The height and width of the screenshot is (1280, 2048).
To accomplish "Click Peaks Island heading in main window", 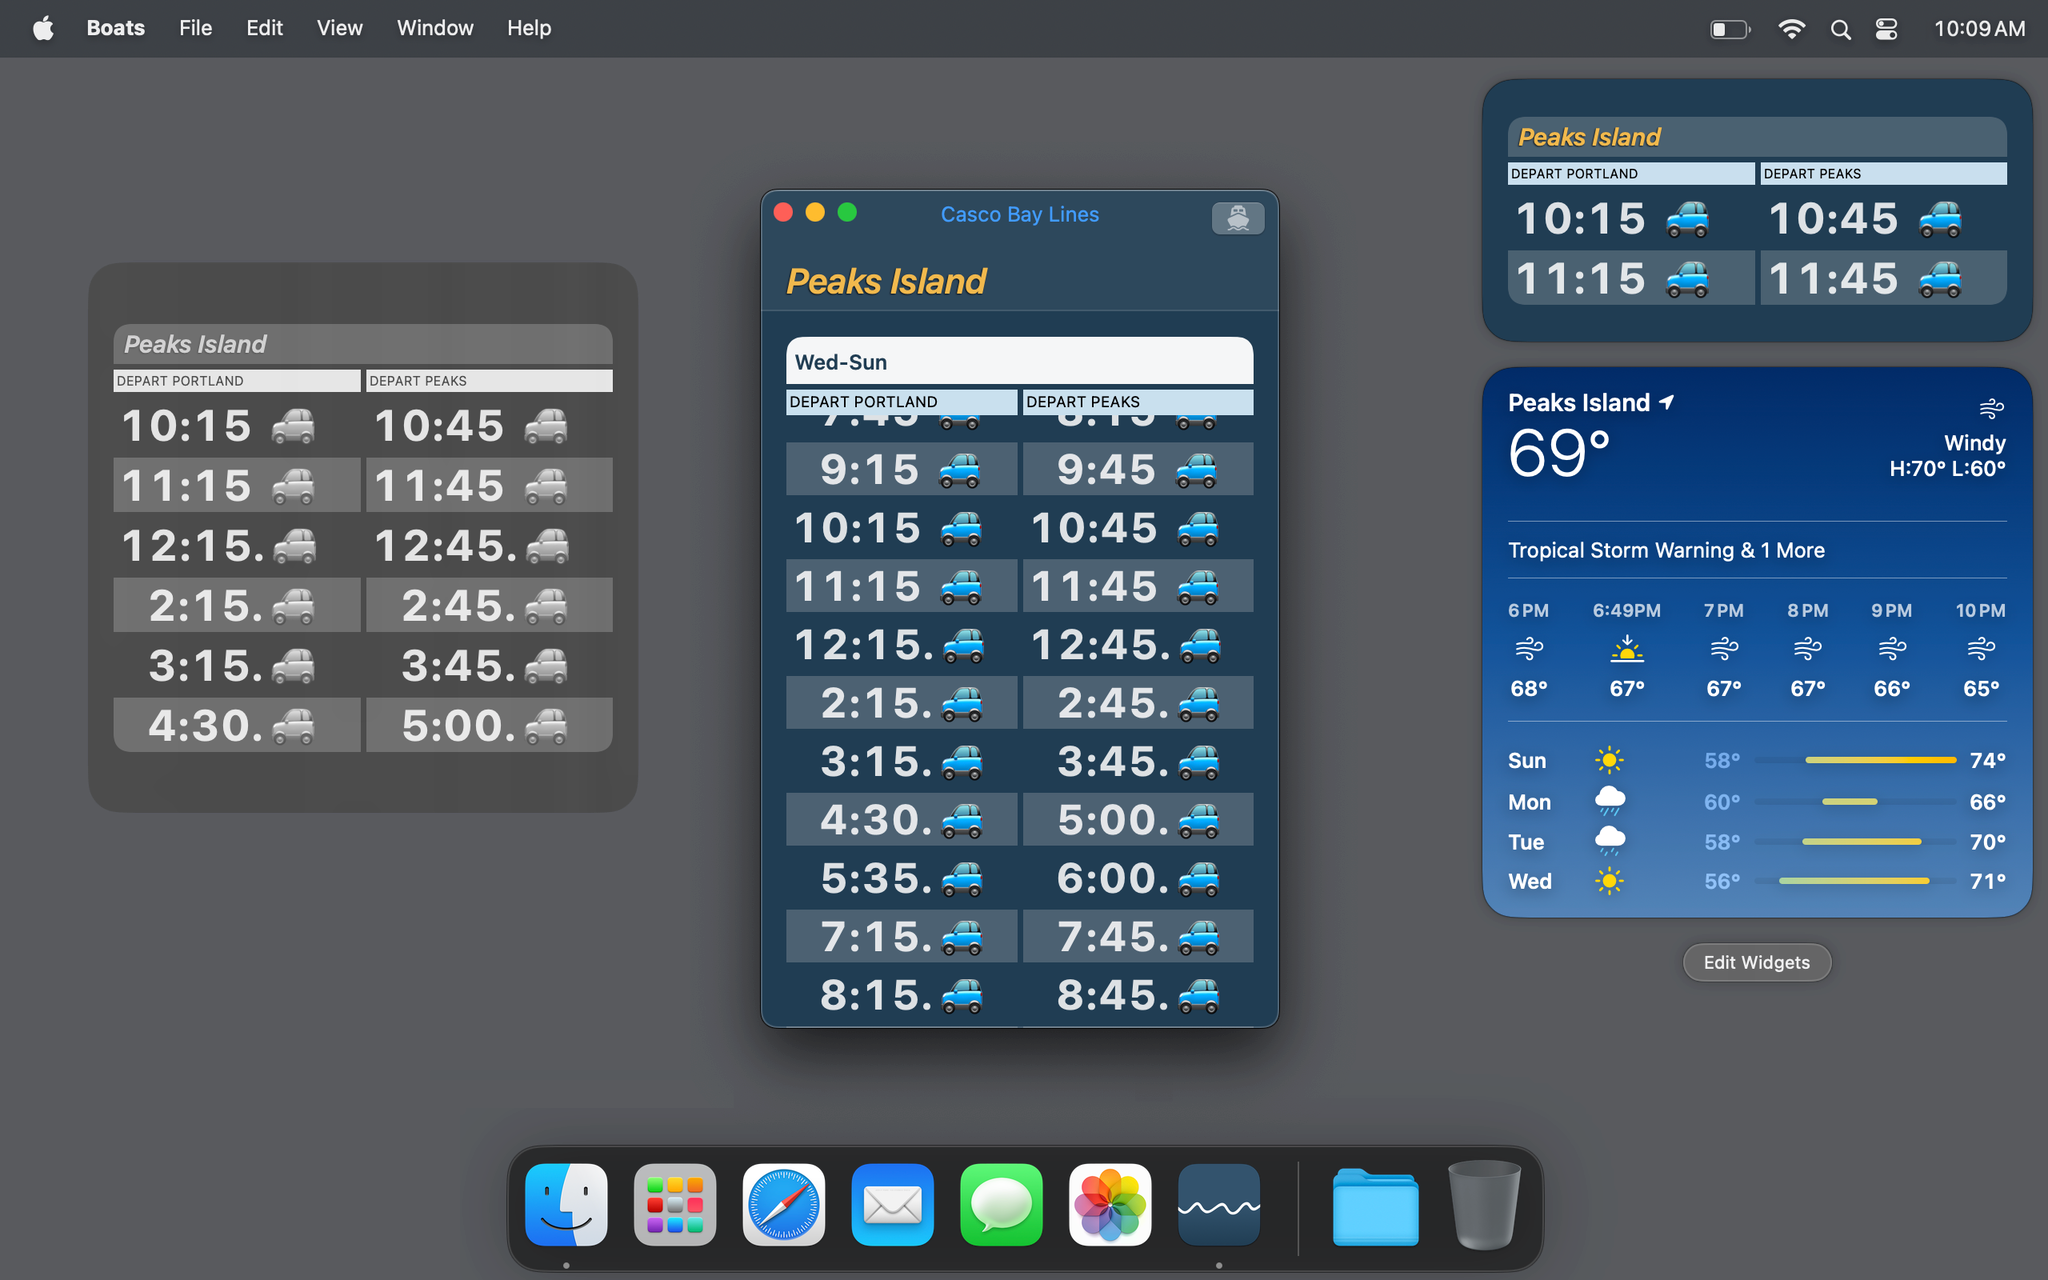I will coord(886,281).
